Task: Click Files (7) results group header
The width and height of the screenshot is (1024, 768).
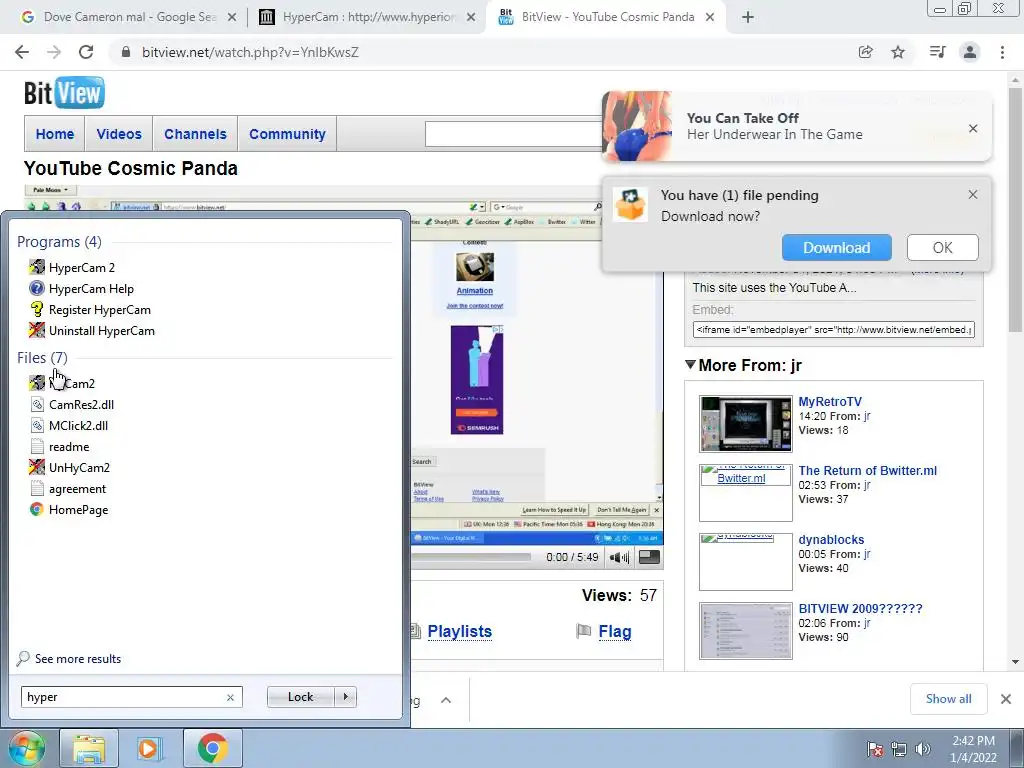Action: (x=42, y=357)
